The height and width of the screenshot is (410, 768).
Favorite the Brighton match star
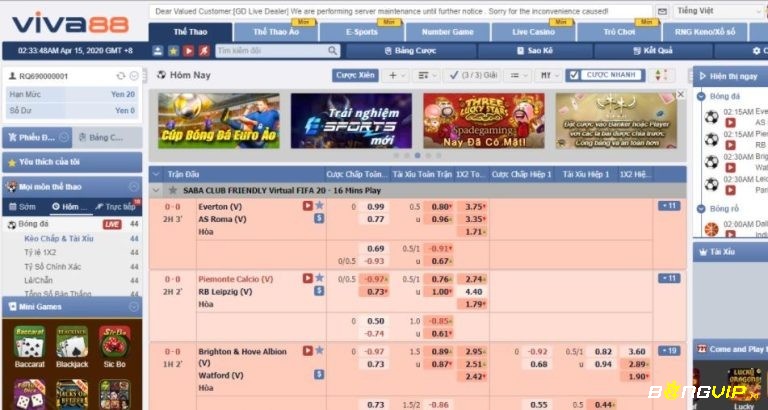[x=319, y=350]
